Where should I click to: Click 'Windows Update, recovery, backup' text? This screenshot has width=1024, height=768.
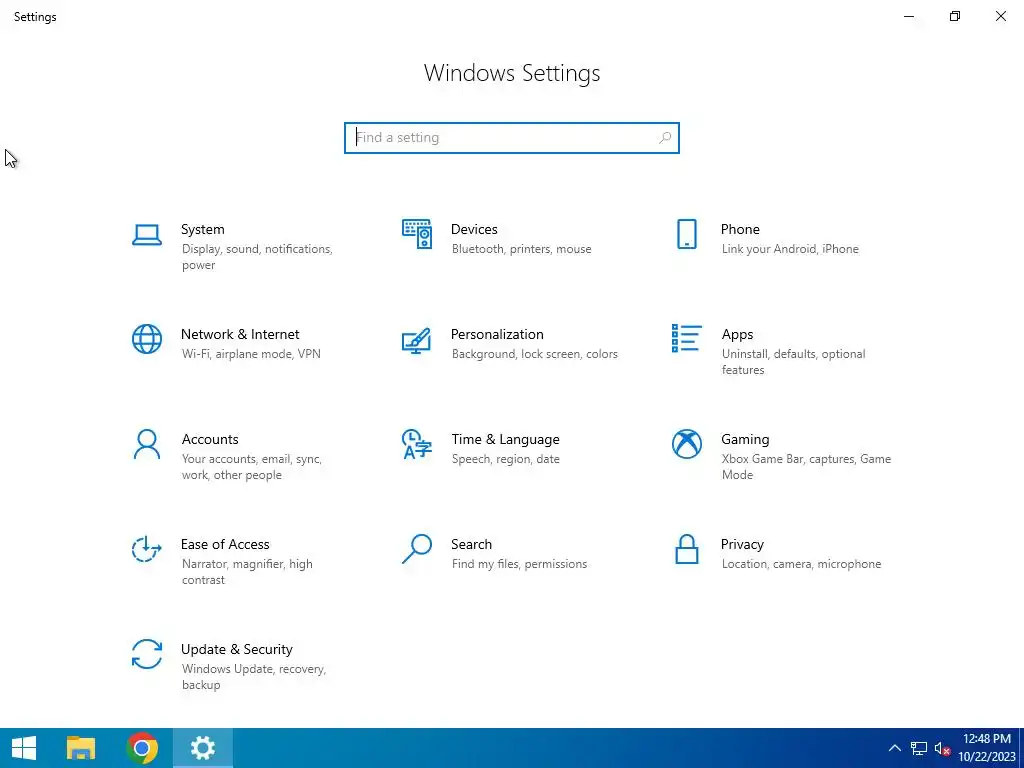tap(253, 677)
